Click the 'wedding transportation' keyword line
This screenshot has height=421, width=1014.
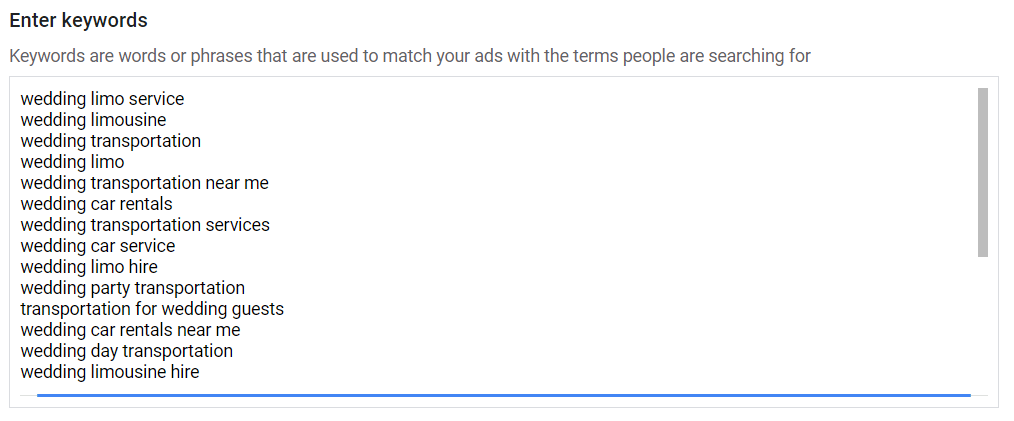point(110,141)
